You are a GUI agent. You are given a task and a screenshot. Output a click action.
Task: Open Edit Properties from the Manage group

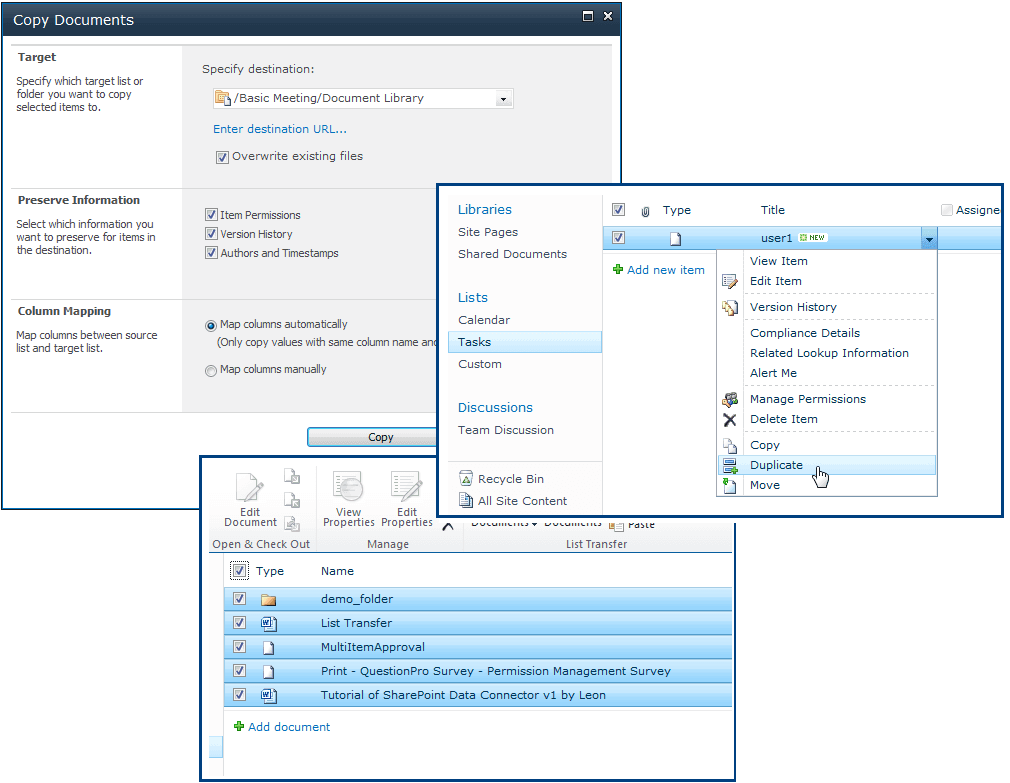pos(406,499)
